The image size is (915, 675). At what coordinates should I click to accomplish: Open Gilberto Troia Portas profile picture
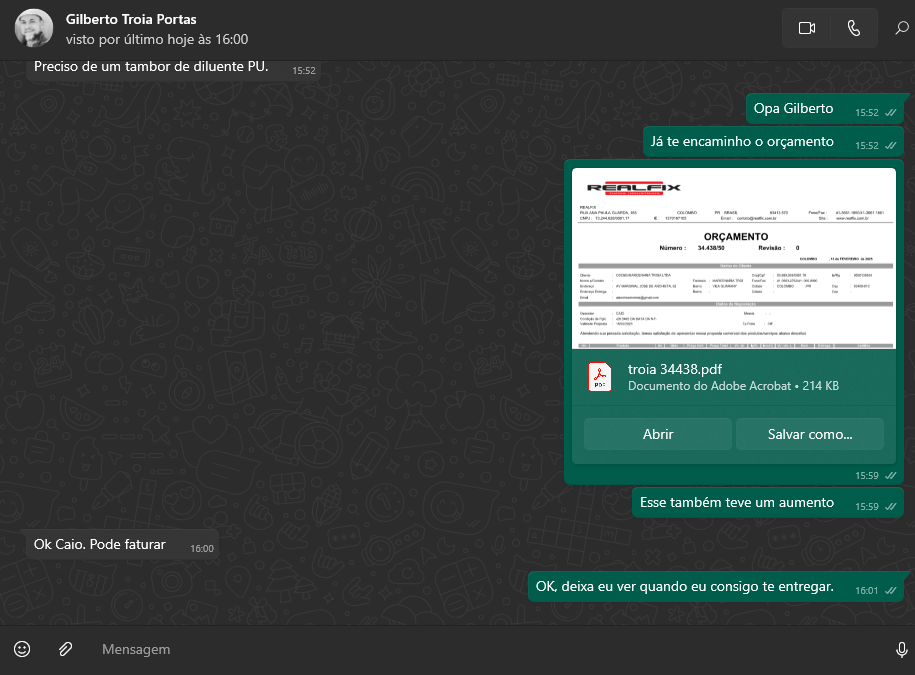[34, 28]
